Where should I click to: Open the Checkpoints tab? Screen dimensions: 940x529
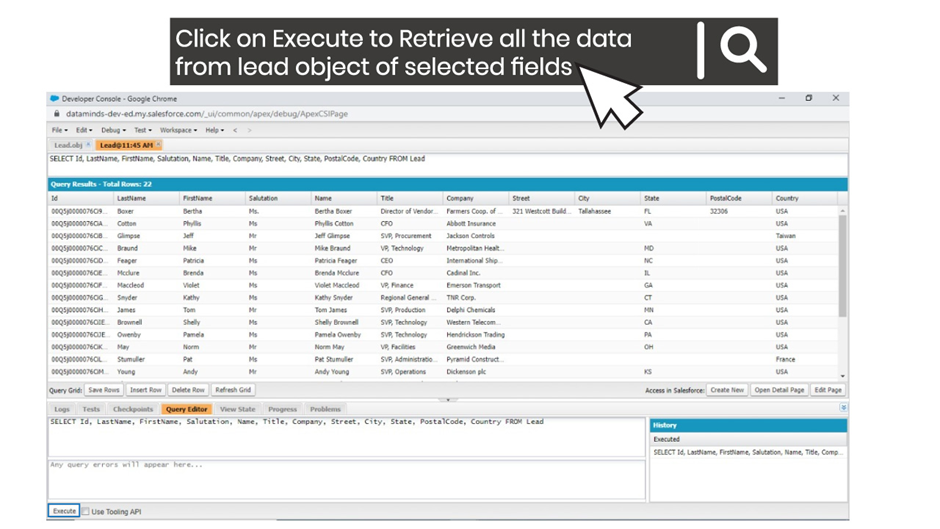coord(133,409)
